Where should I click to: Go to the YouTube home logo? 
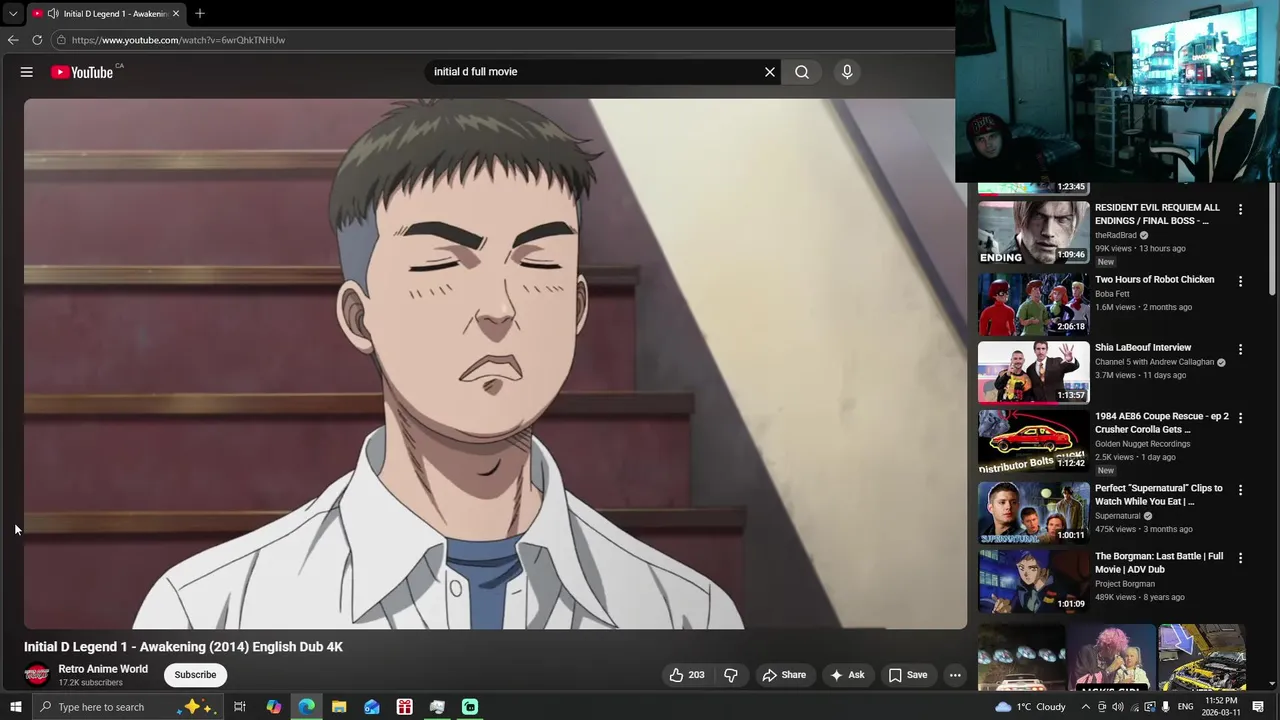click(x=82, y=72)
